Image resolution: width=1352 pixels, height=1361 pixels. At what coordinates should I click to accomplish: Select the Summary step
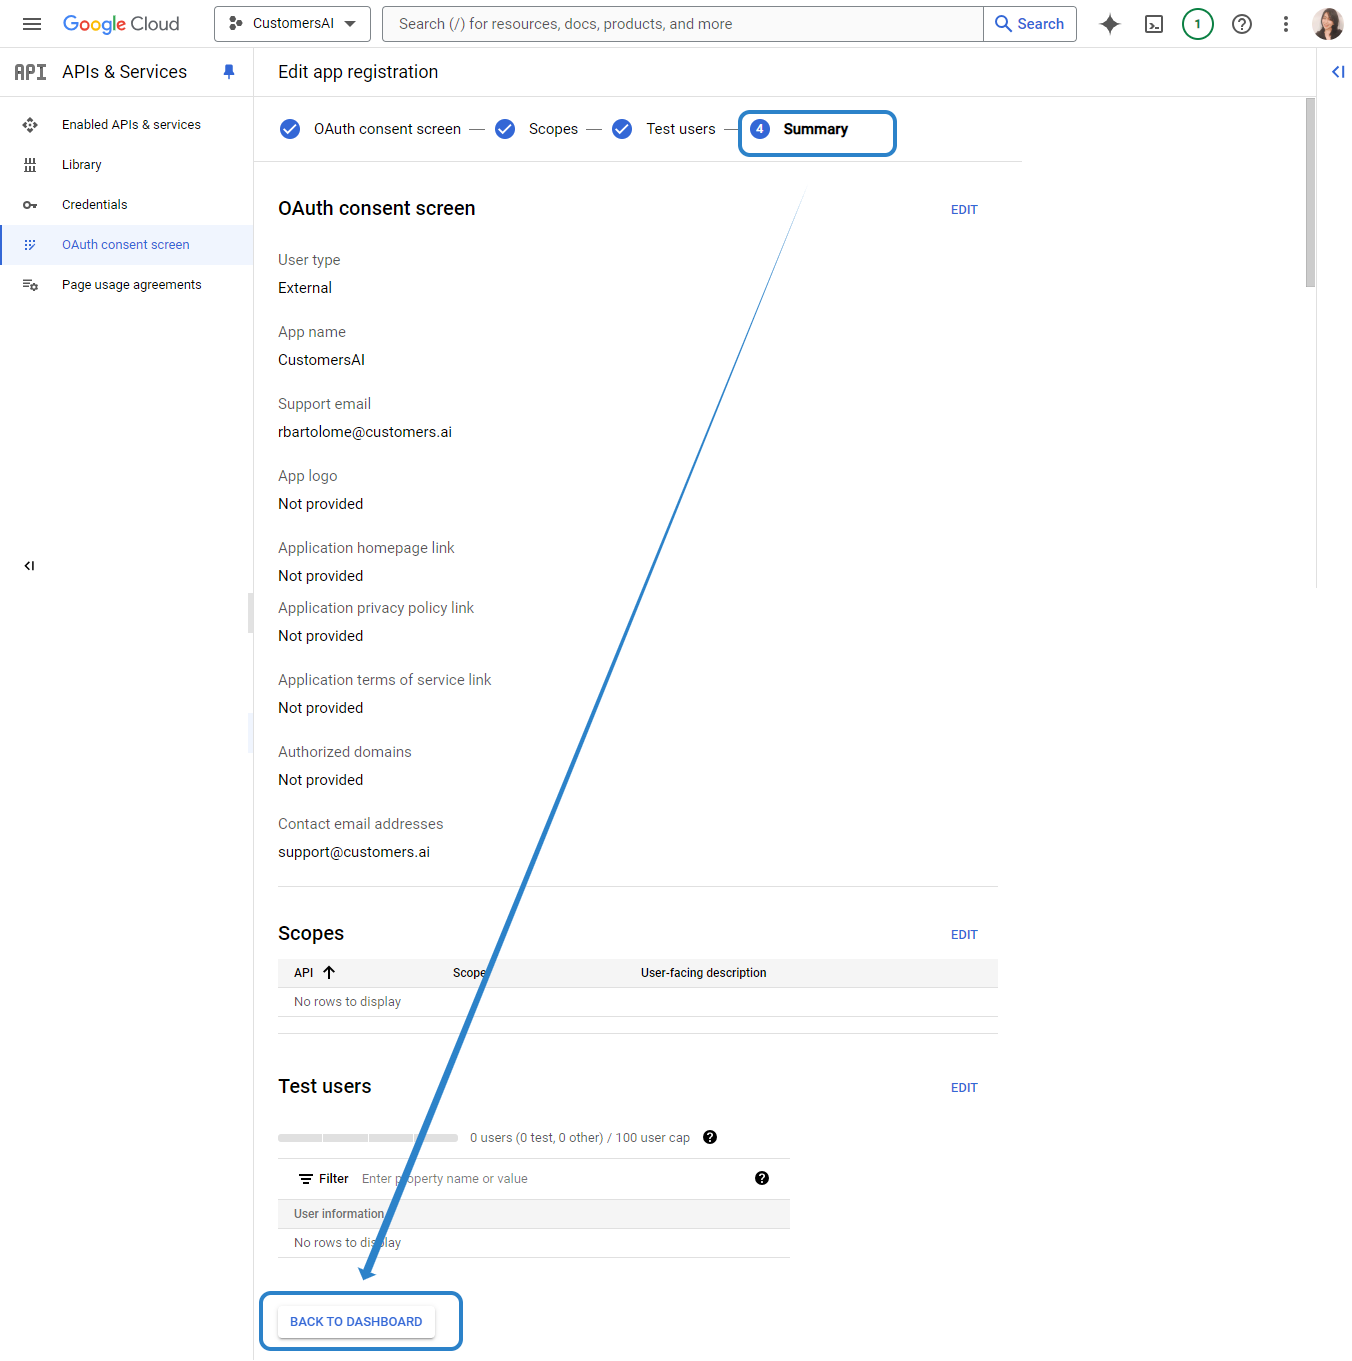point(816,129)
